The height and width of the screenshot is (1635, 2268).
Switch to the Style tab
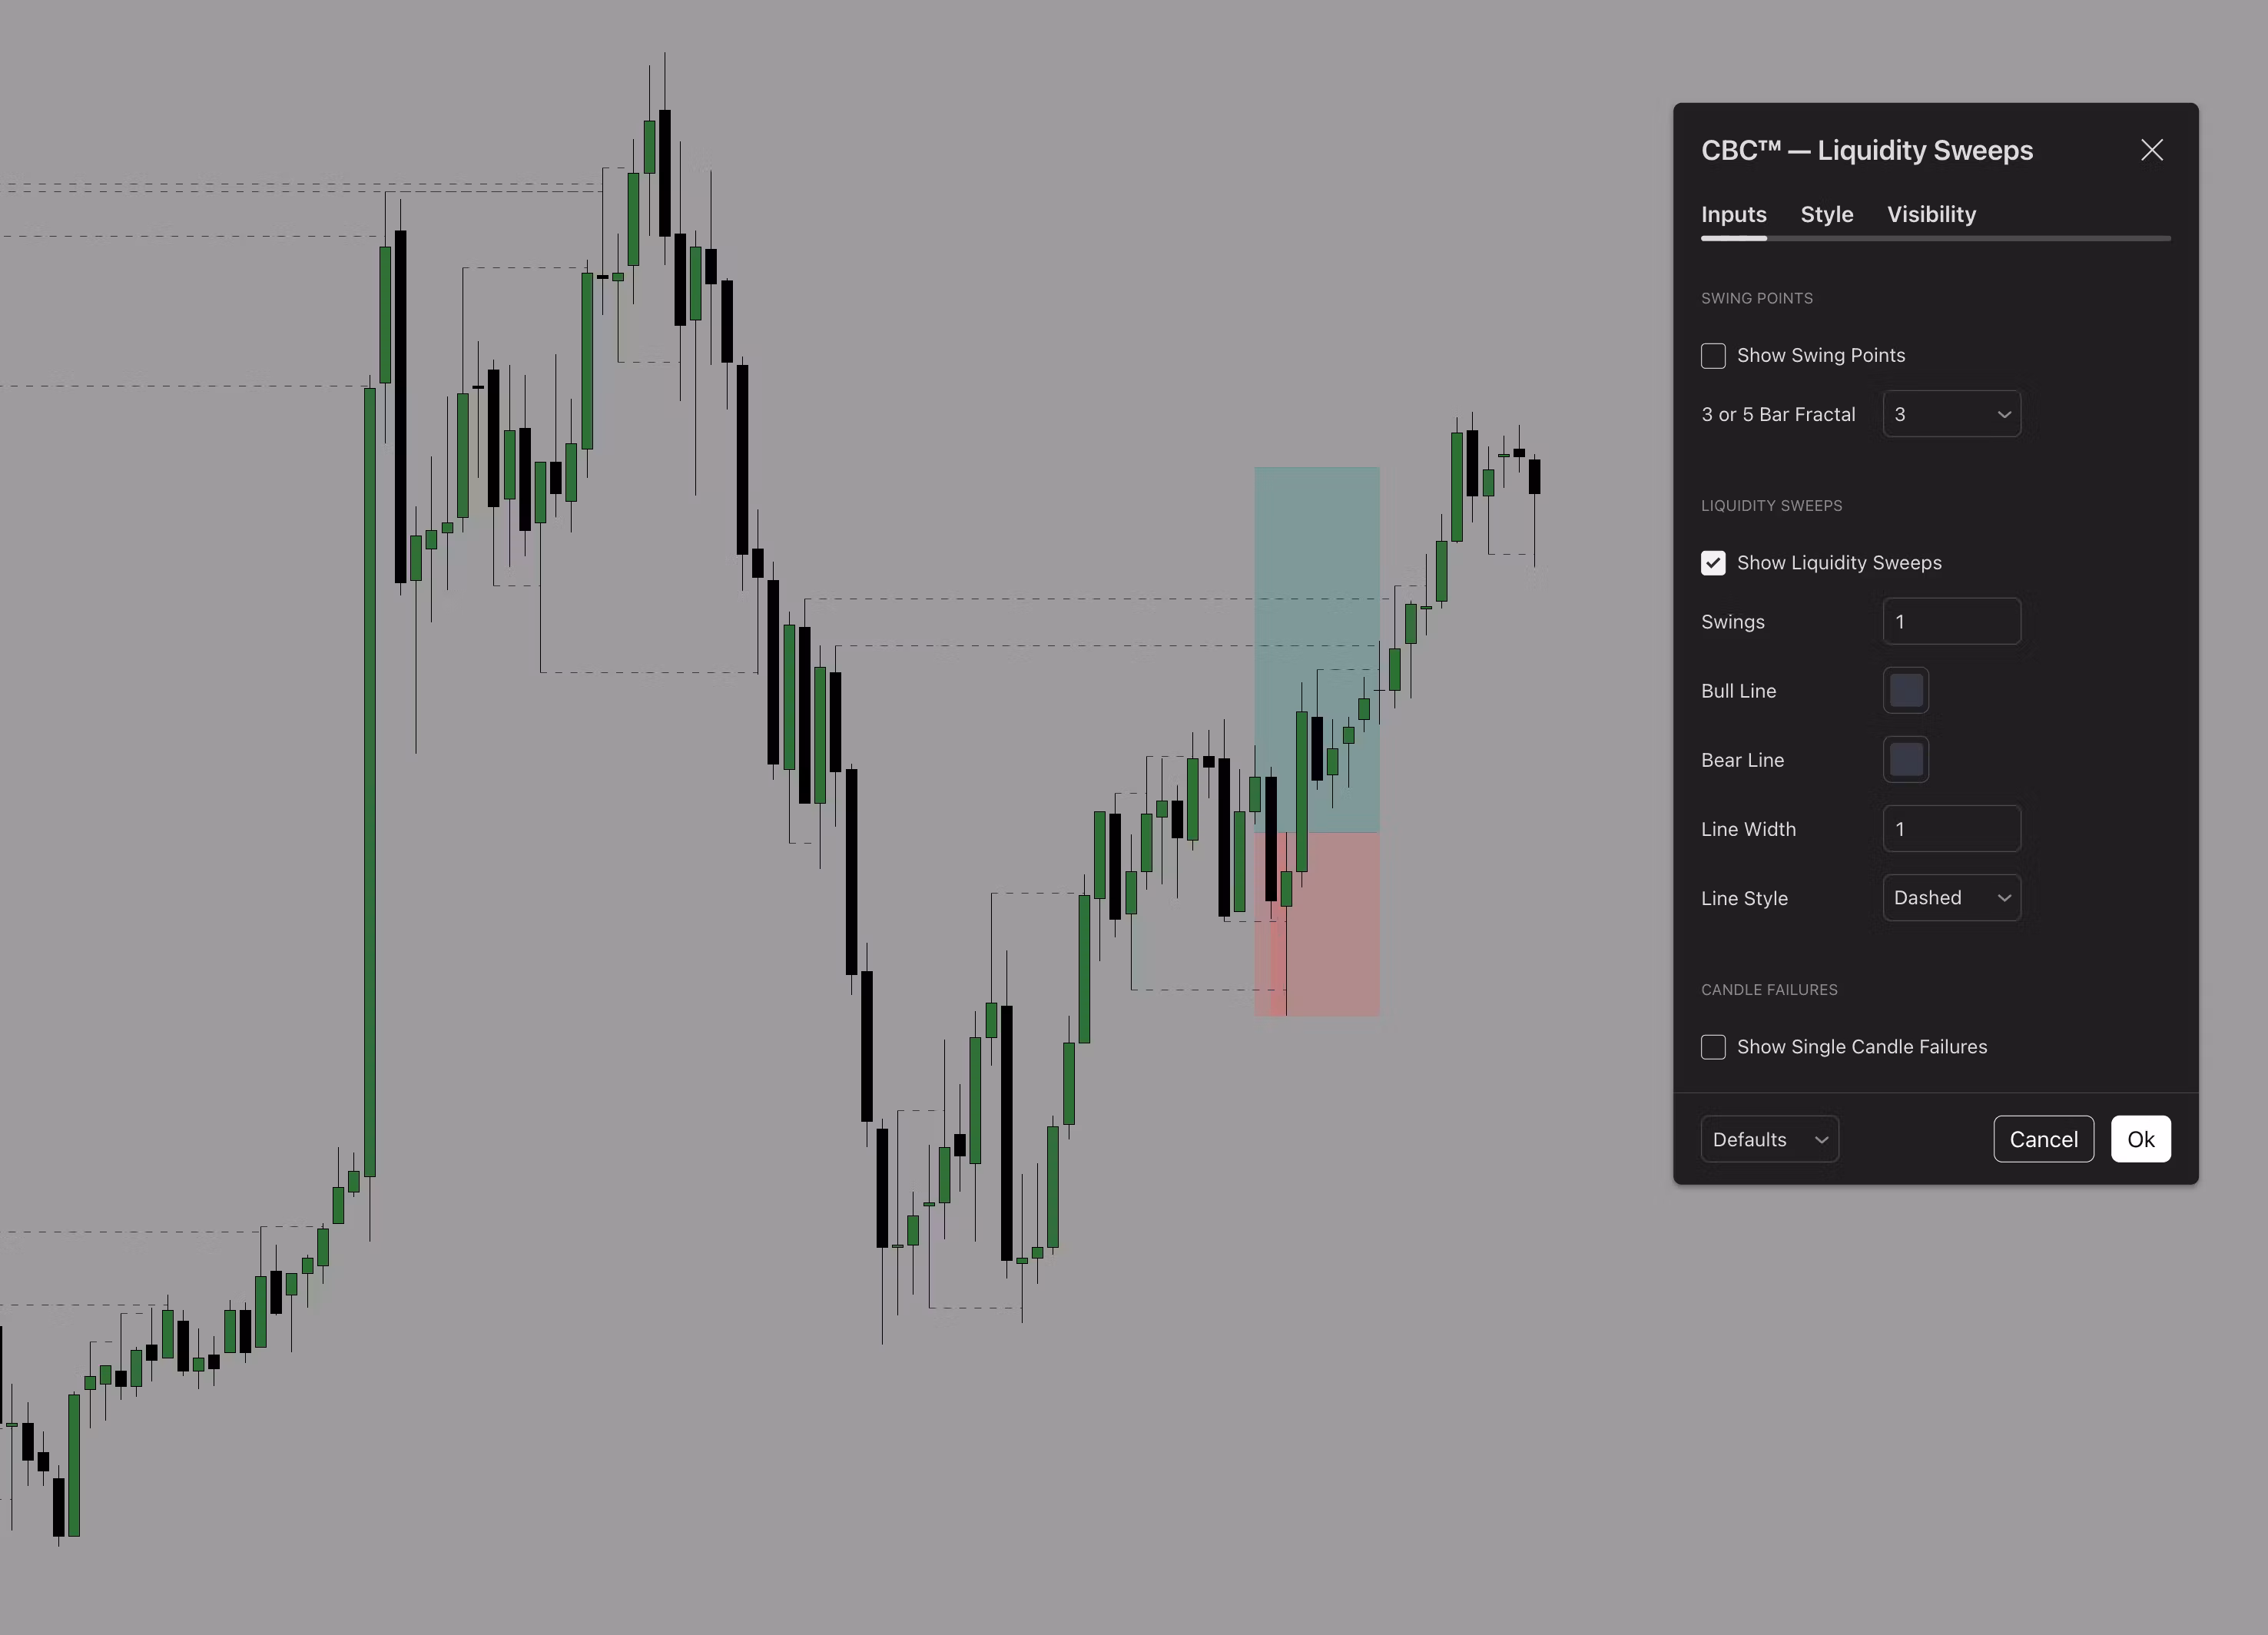click(1826, 214)
